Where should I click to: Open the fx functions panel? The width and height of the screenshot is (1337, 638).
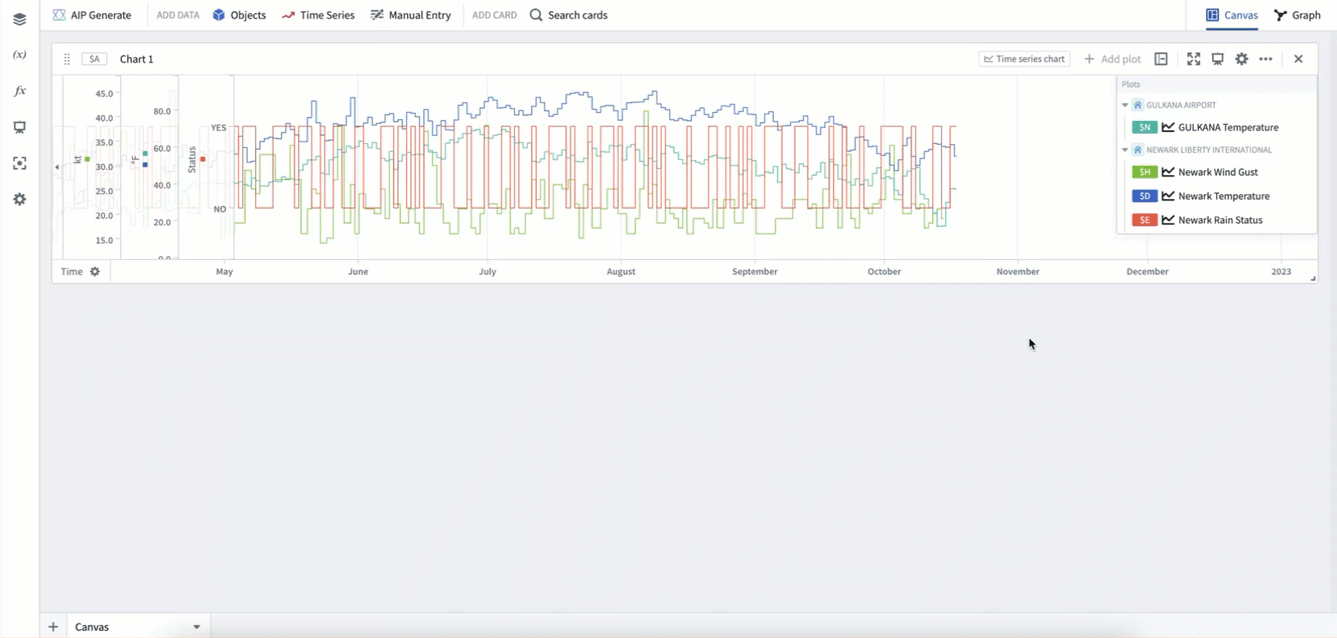[x=19, y=91]
